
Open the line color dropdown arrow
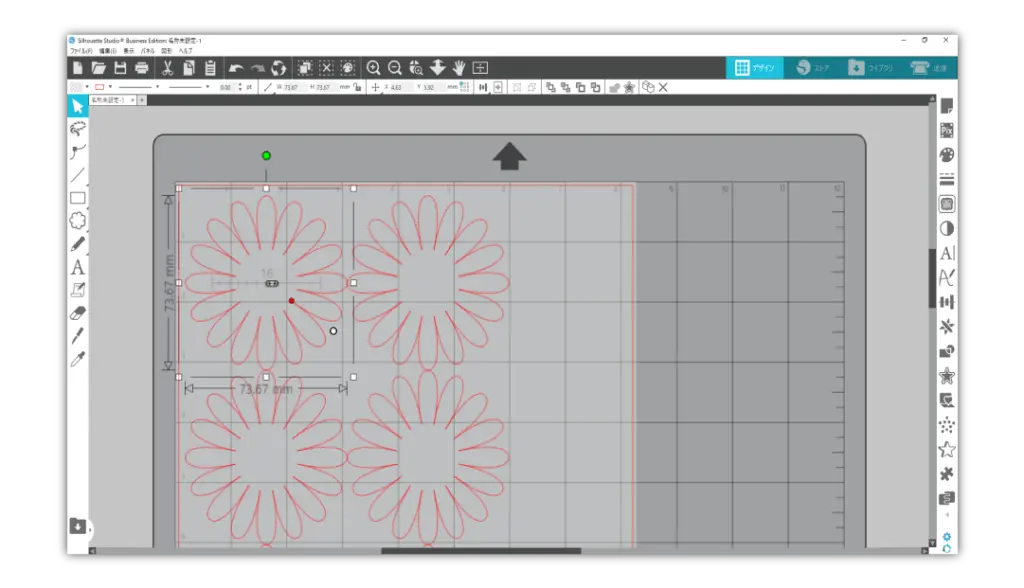pos(110,88)
